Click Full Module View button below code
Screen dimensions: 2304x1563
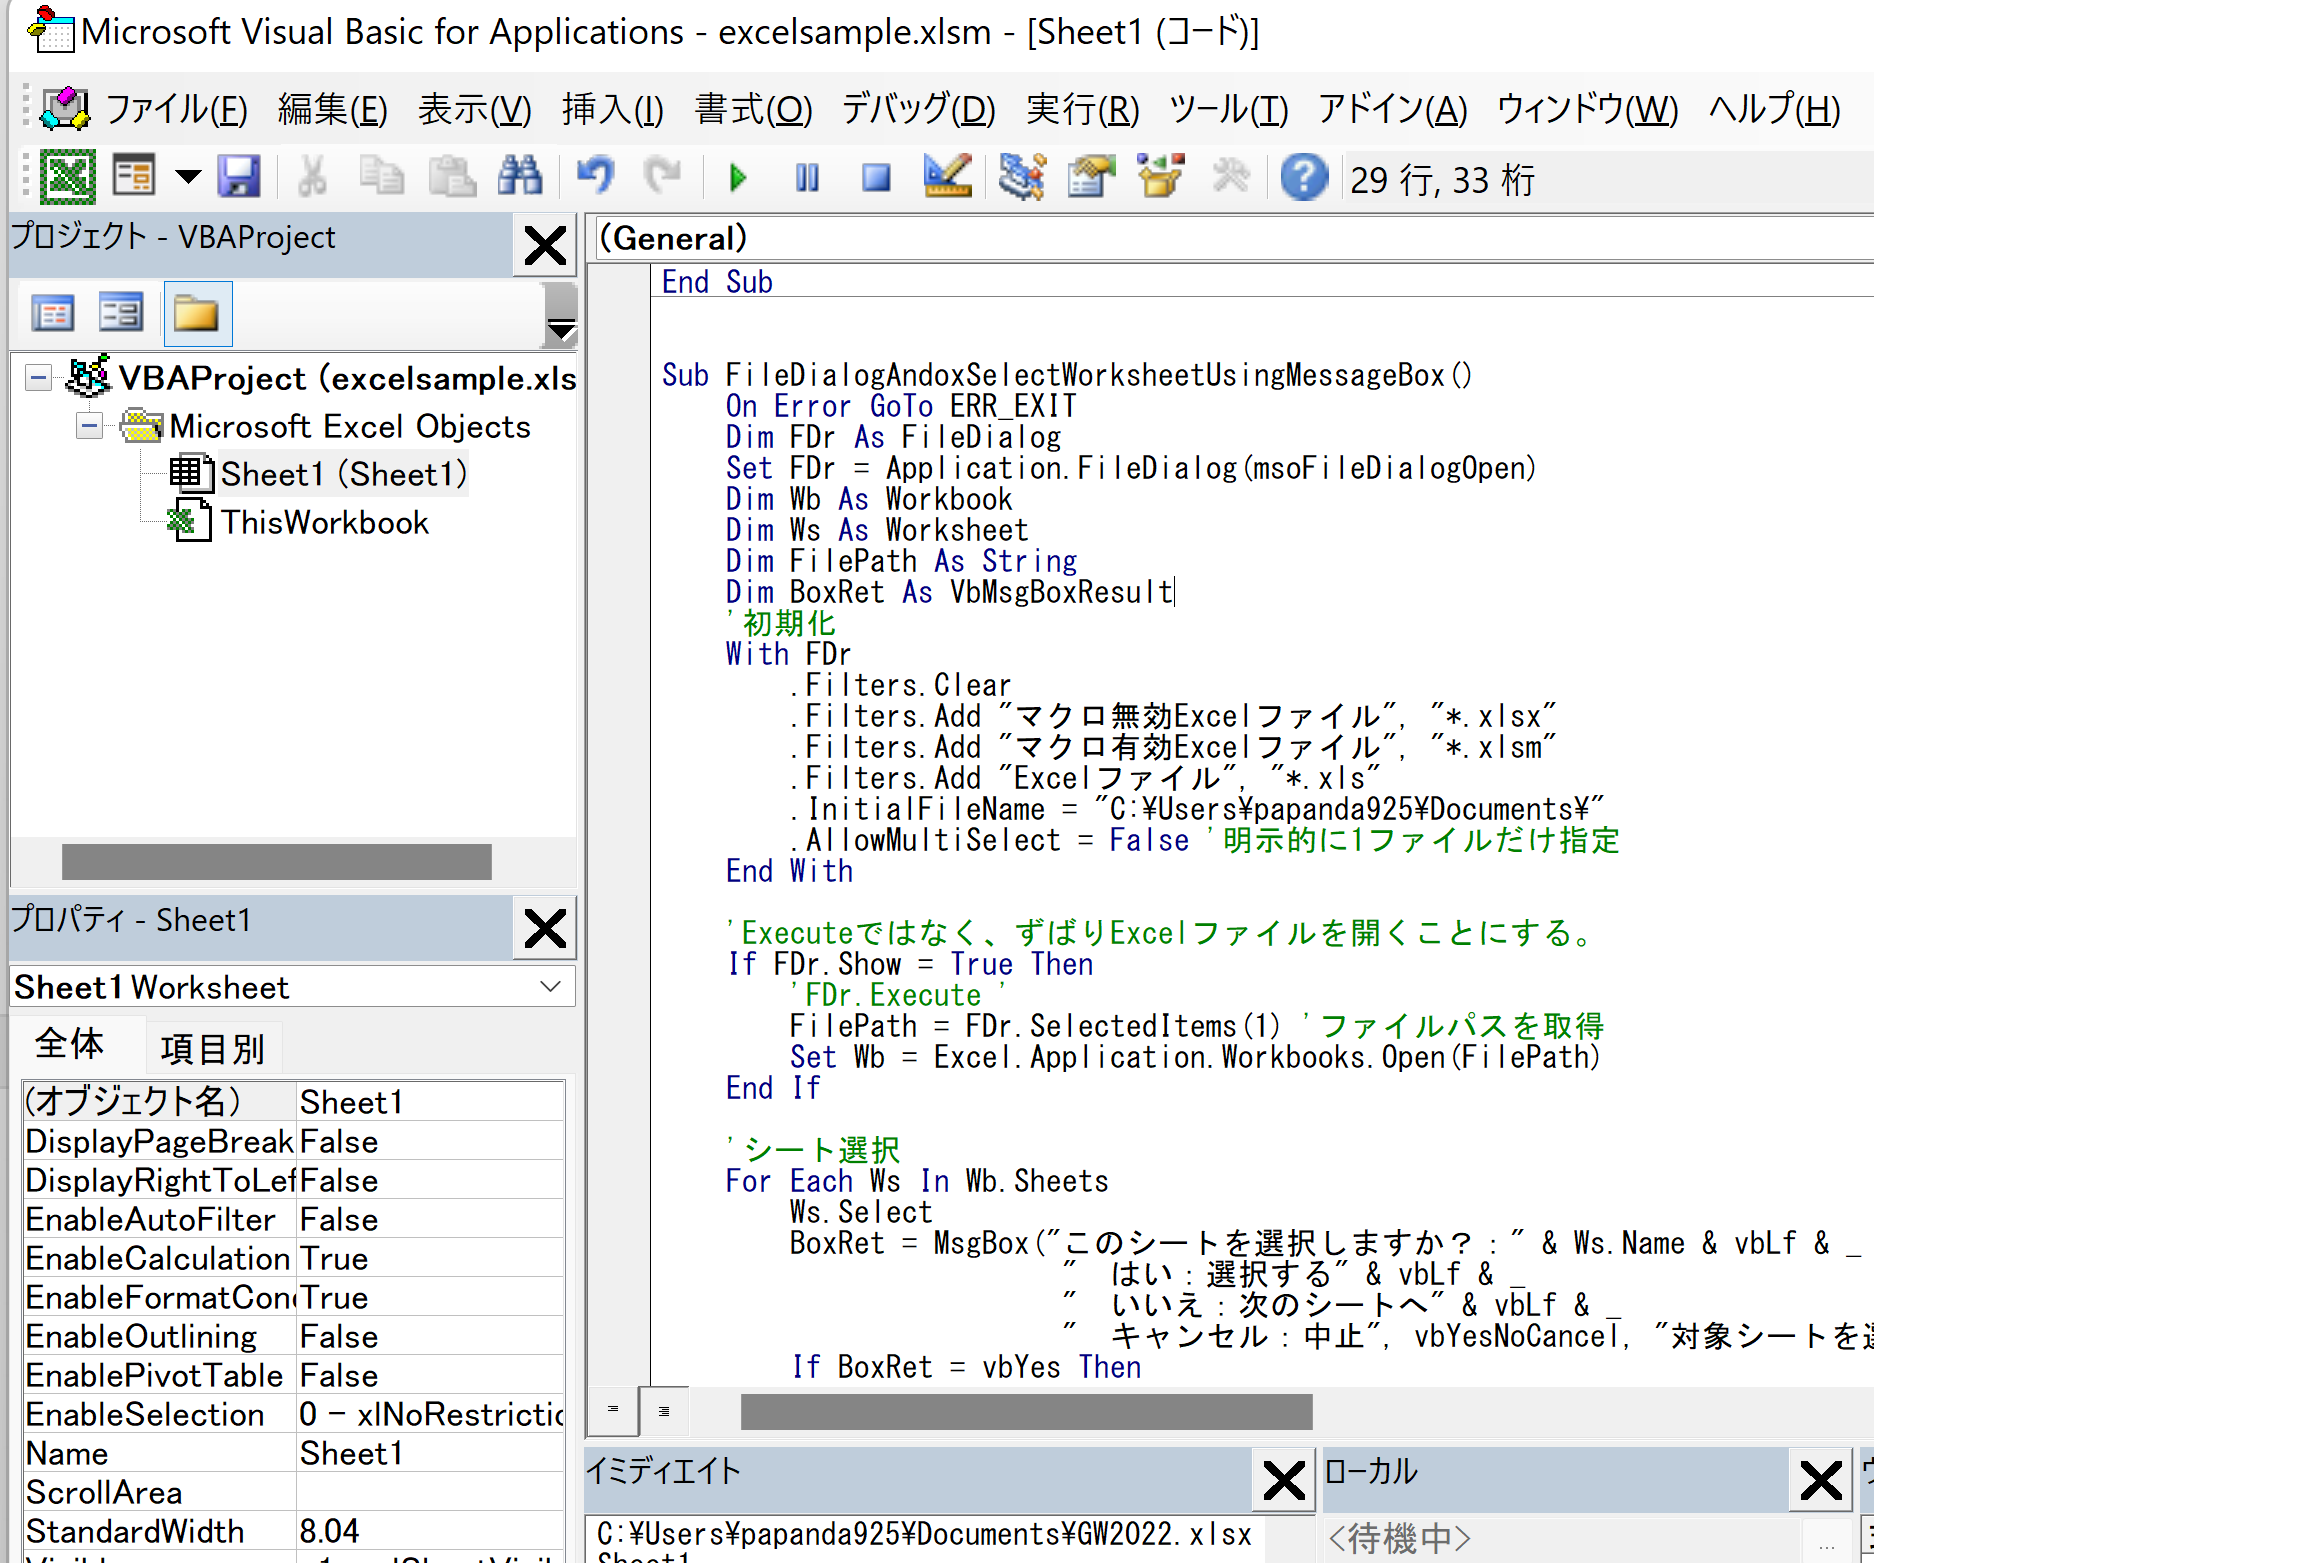pos(664,1410)
